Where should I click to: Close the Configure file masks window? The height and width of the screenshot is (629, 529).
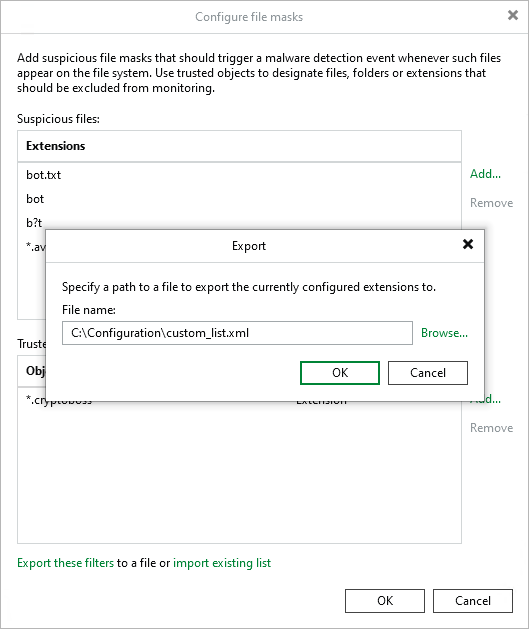pyautogui.click(x=513, y=15)
